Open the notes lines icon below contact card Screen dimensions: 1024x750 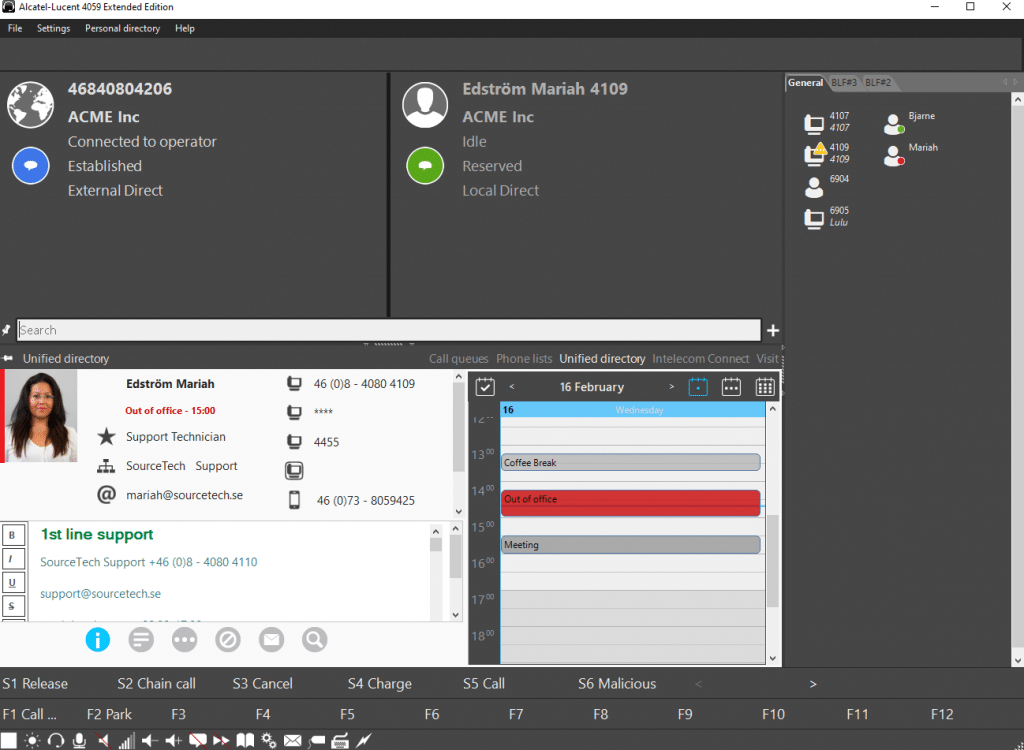pyautogui.click(x=141, y=640)
